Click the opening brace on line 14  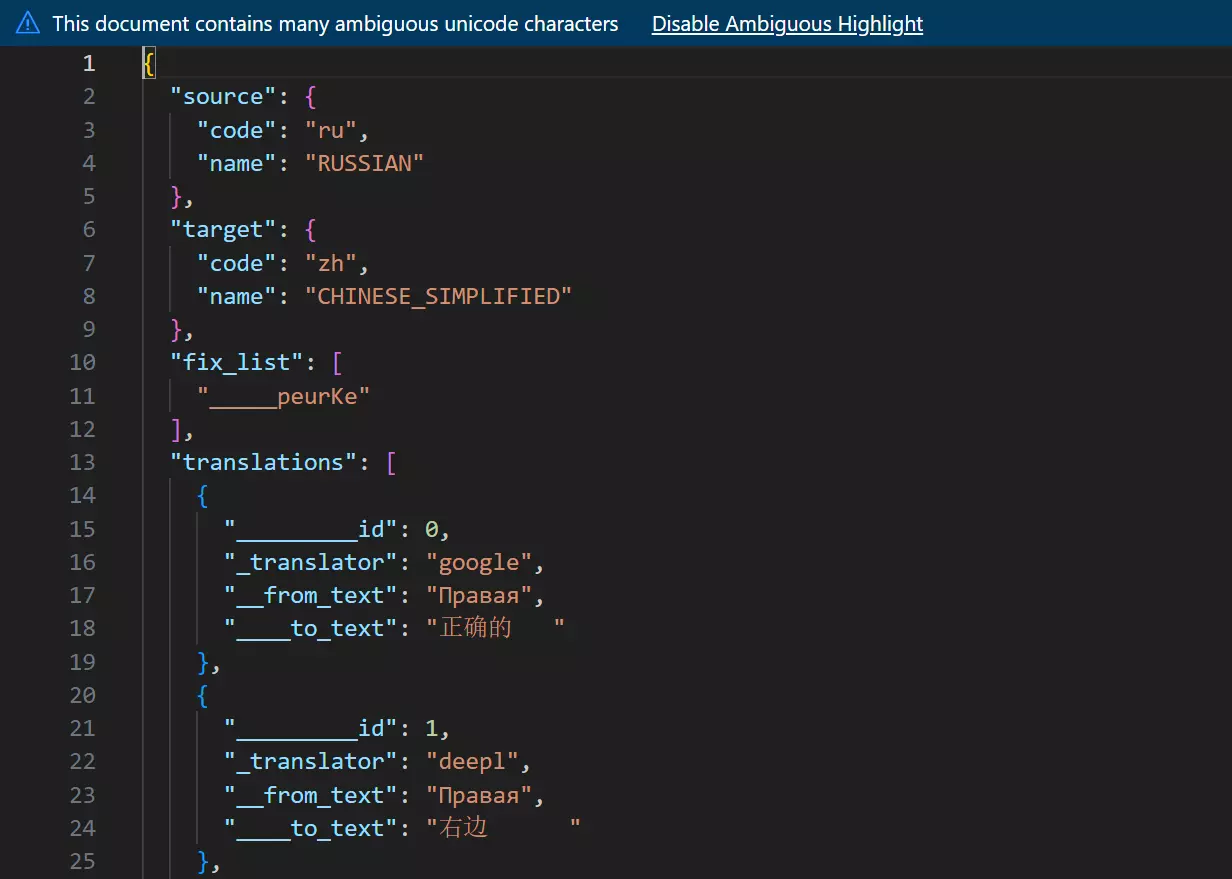[203, 495]
